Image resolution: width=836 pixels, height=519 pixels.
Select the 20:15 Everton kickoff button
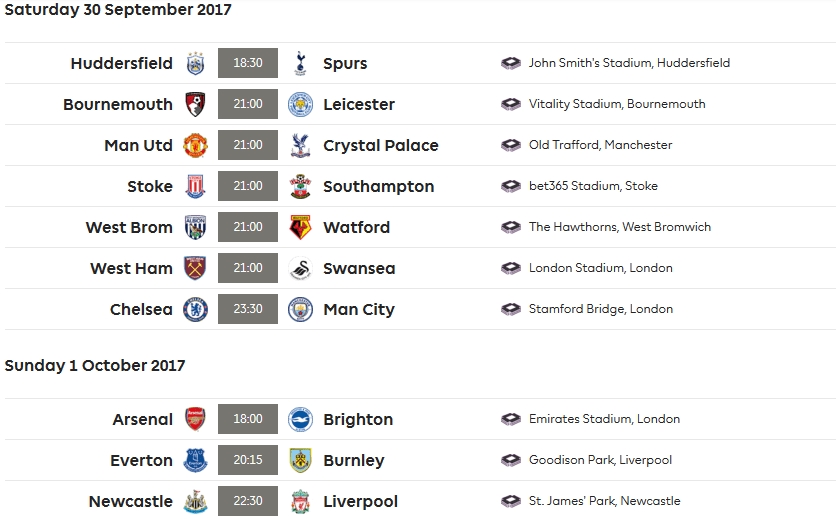click(247, 460)
